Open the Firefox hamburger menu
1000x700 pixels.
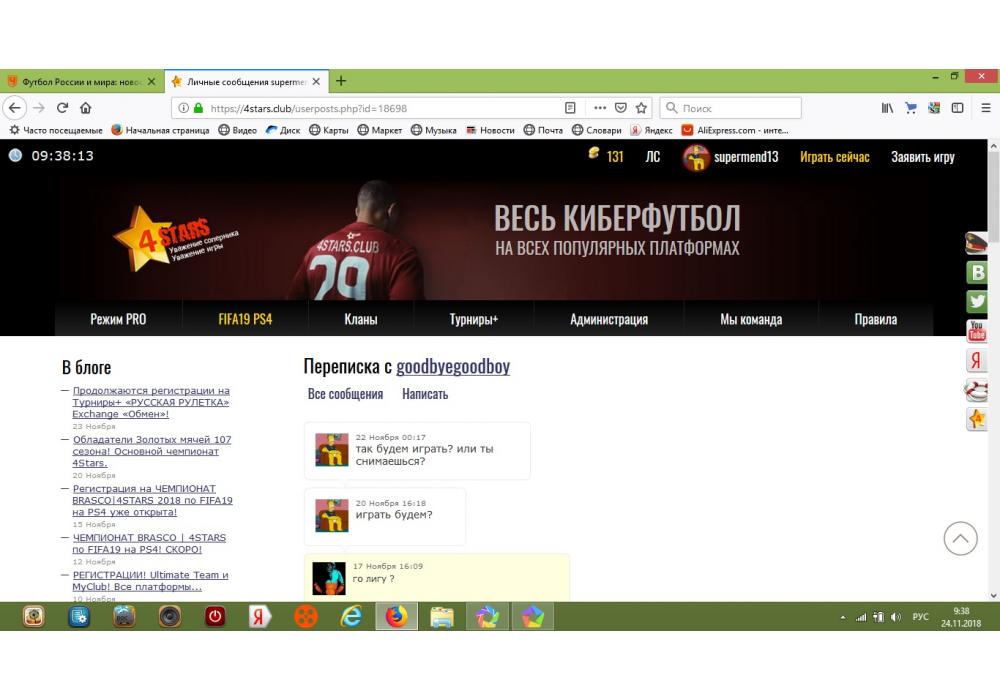coord(985,108)
